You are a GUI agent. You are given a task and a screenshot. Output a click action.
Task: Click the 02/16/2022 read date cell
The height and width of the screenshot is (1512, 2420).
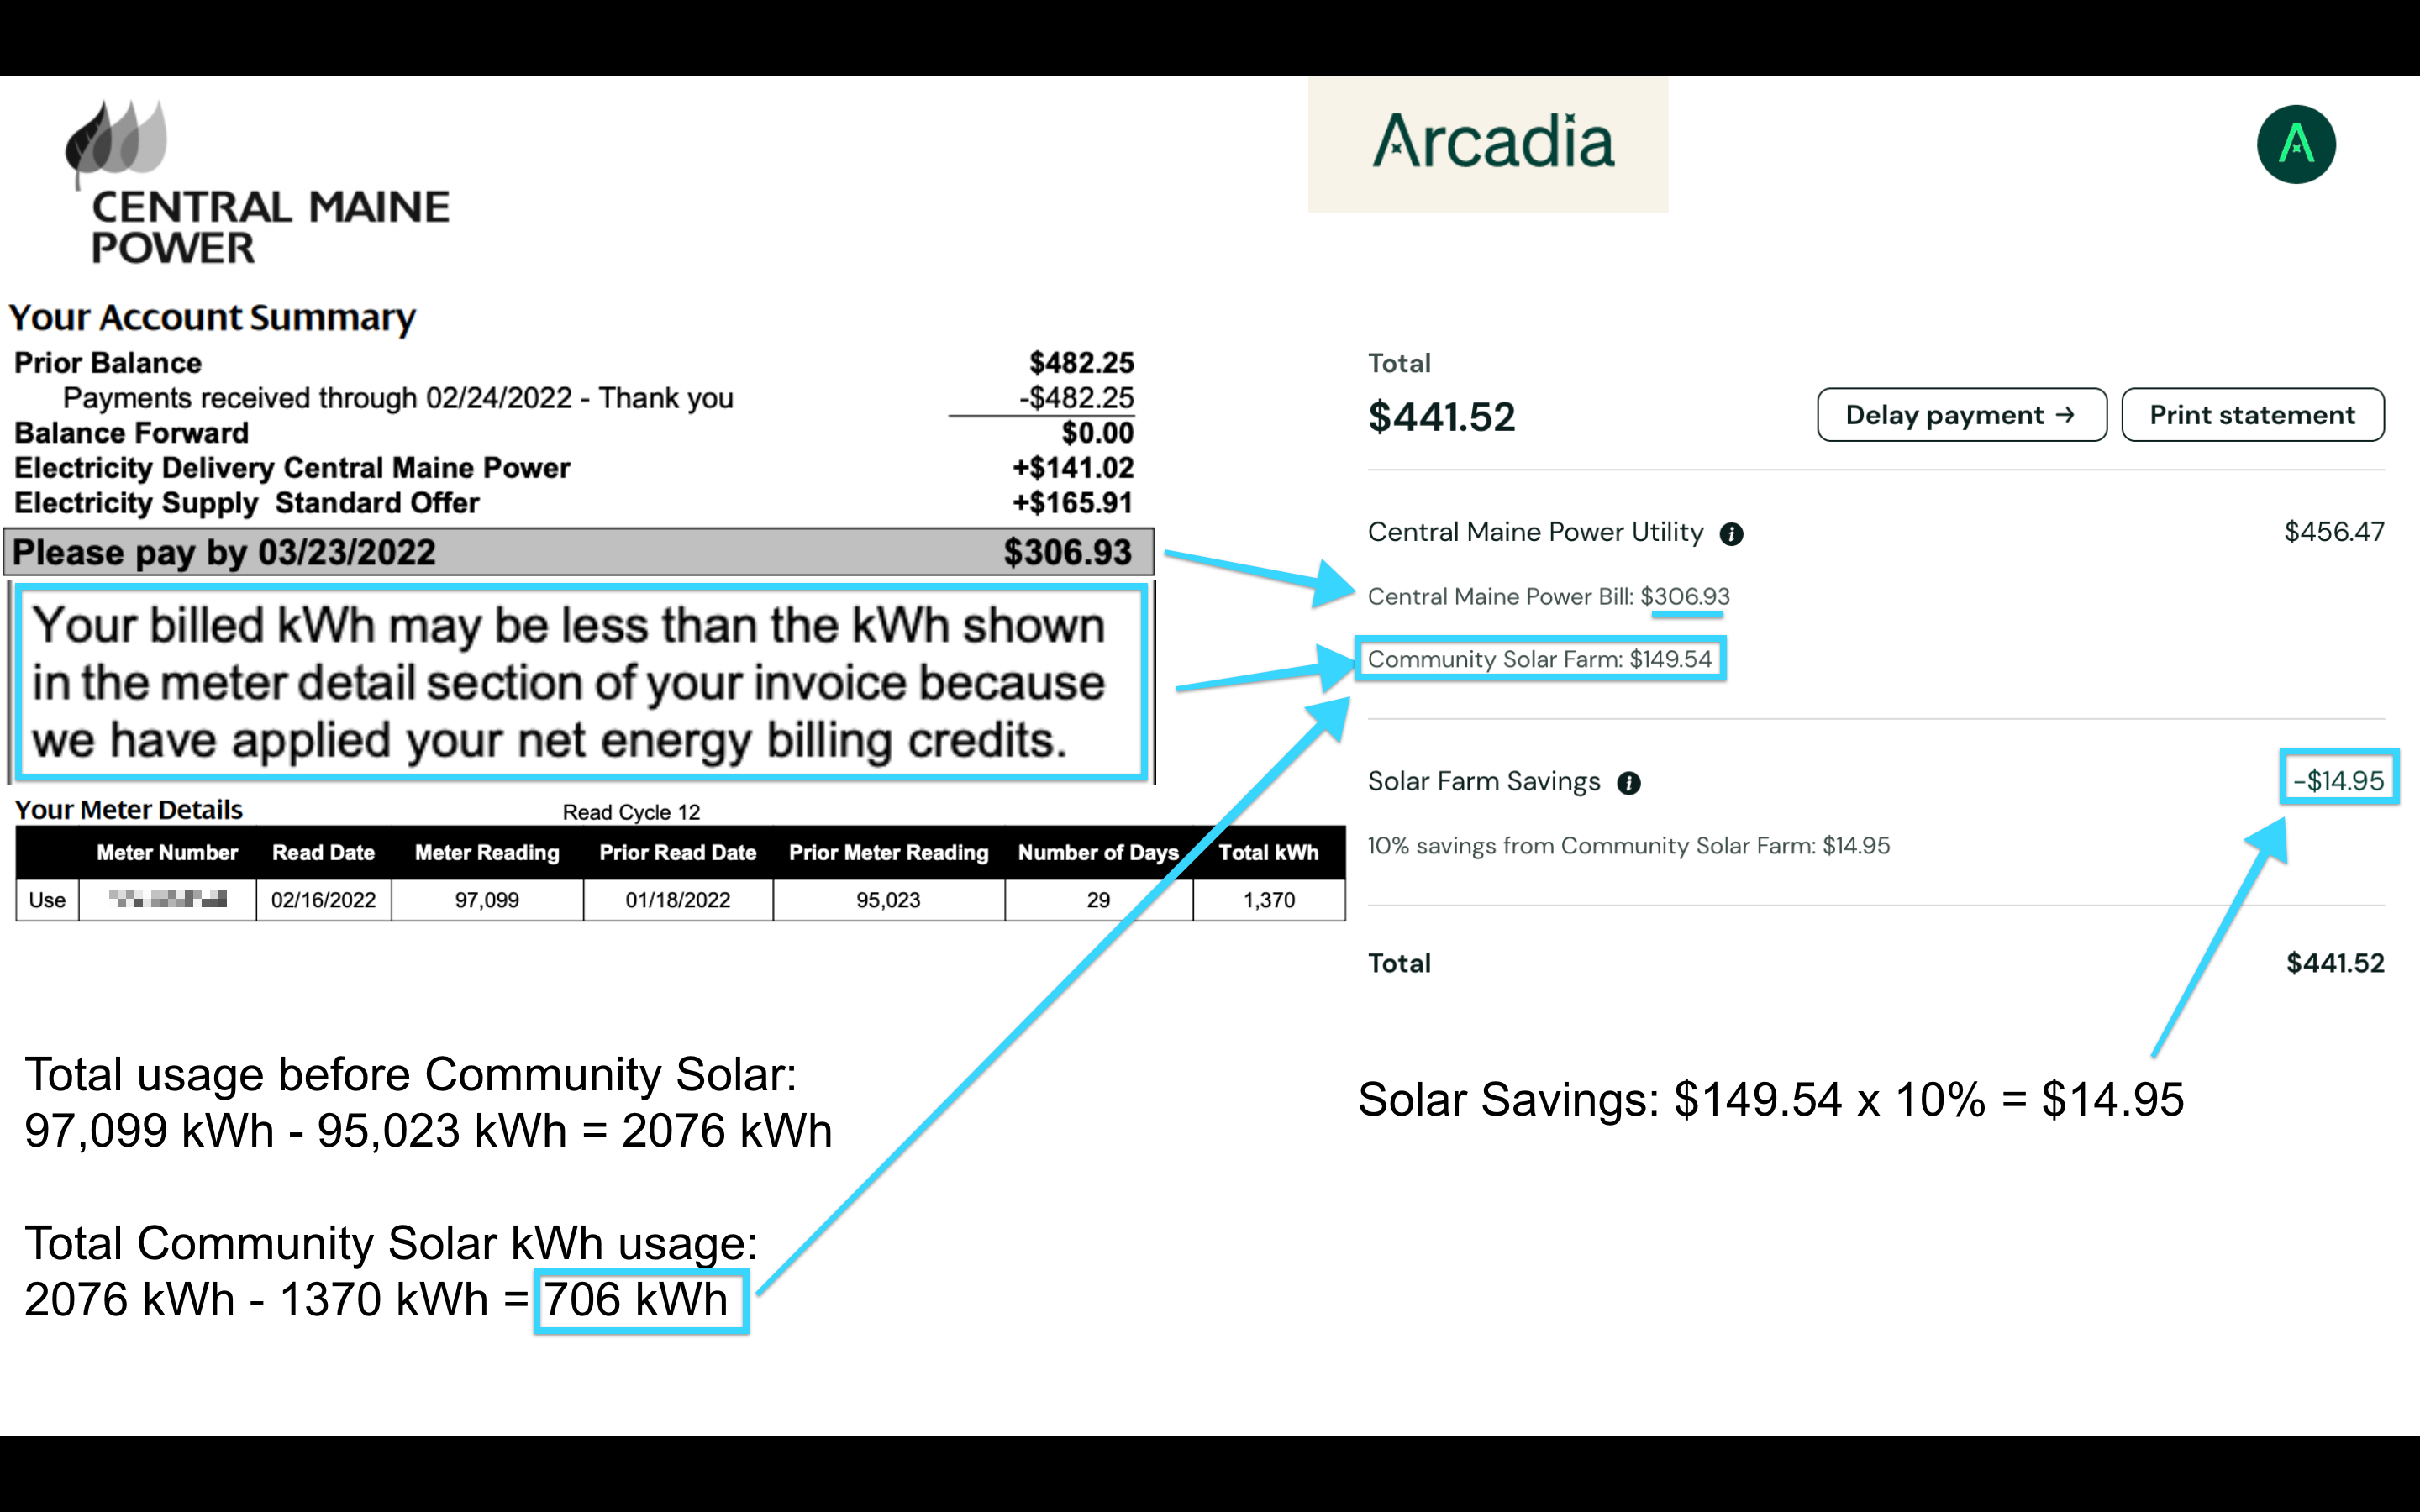click(323, 900)
